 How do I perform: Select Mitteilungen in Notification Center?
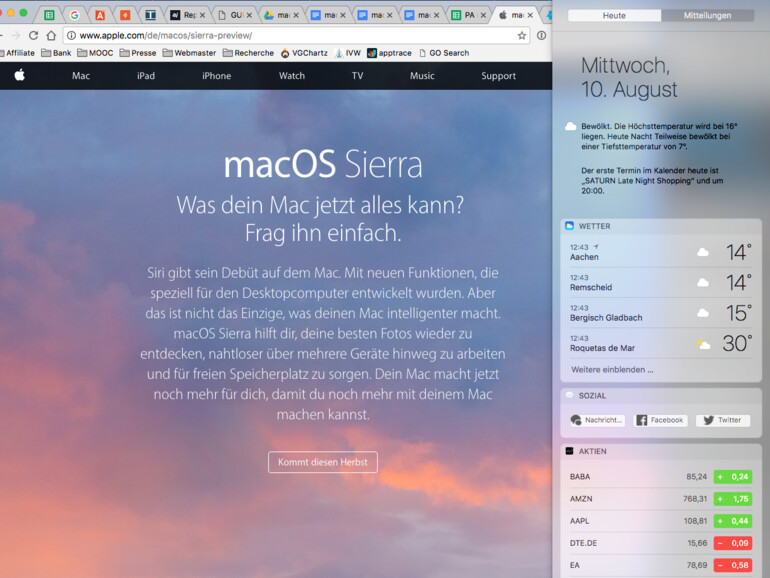point(708,15)
